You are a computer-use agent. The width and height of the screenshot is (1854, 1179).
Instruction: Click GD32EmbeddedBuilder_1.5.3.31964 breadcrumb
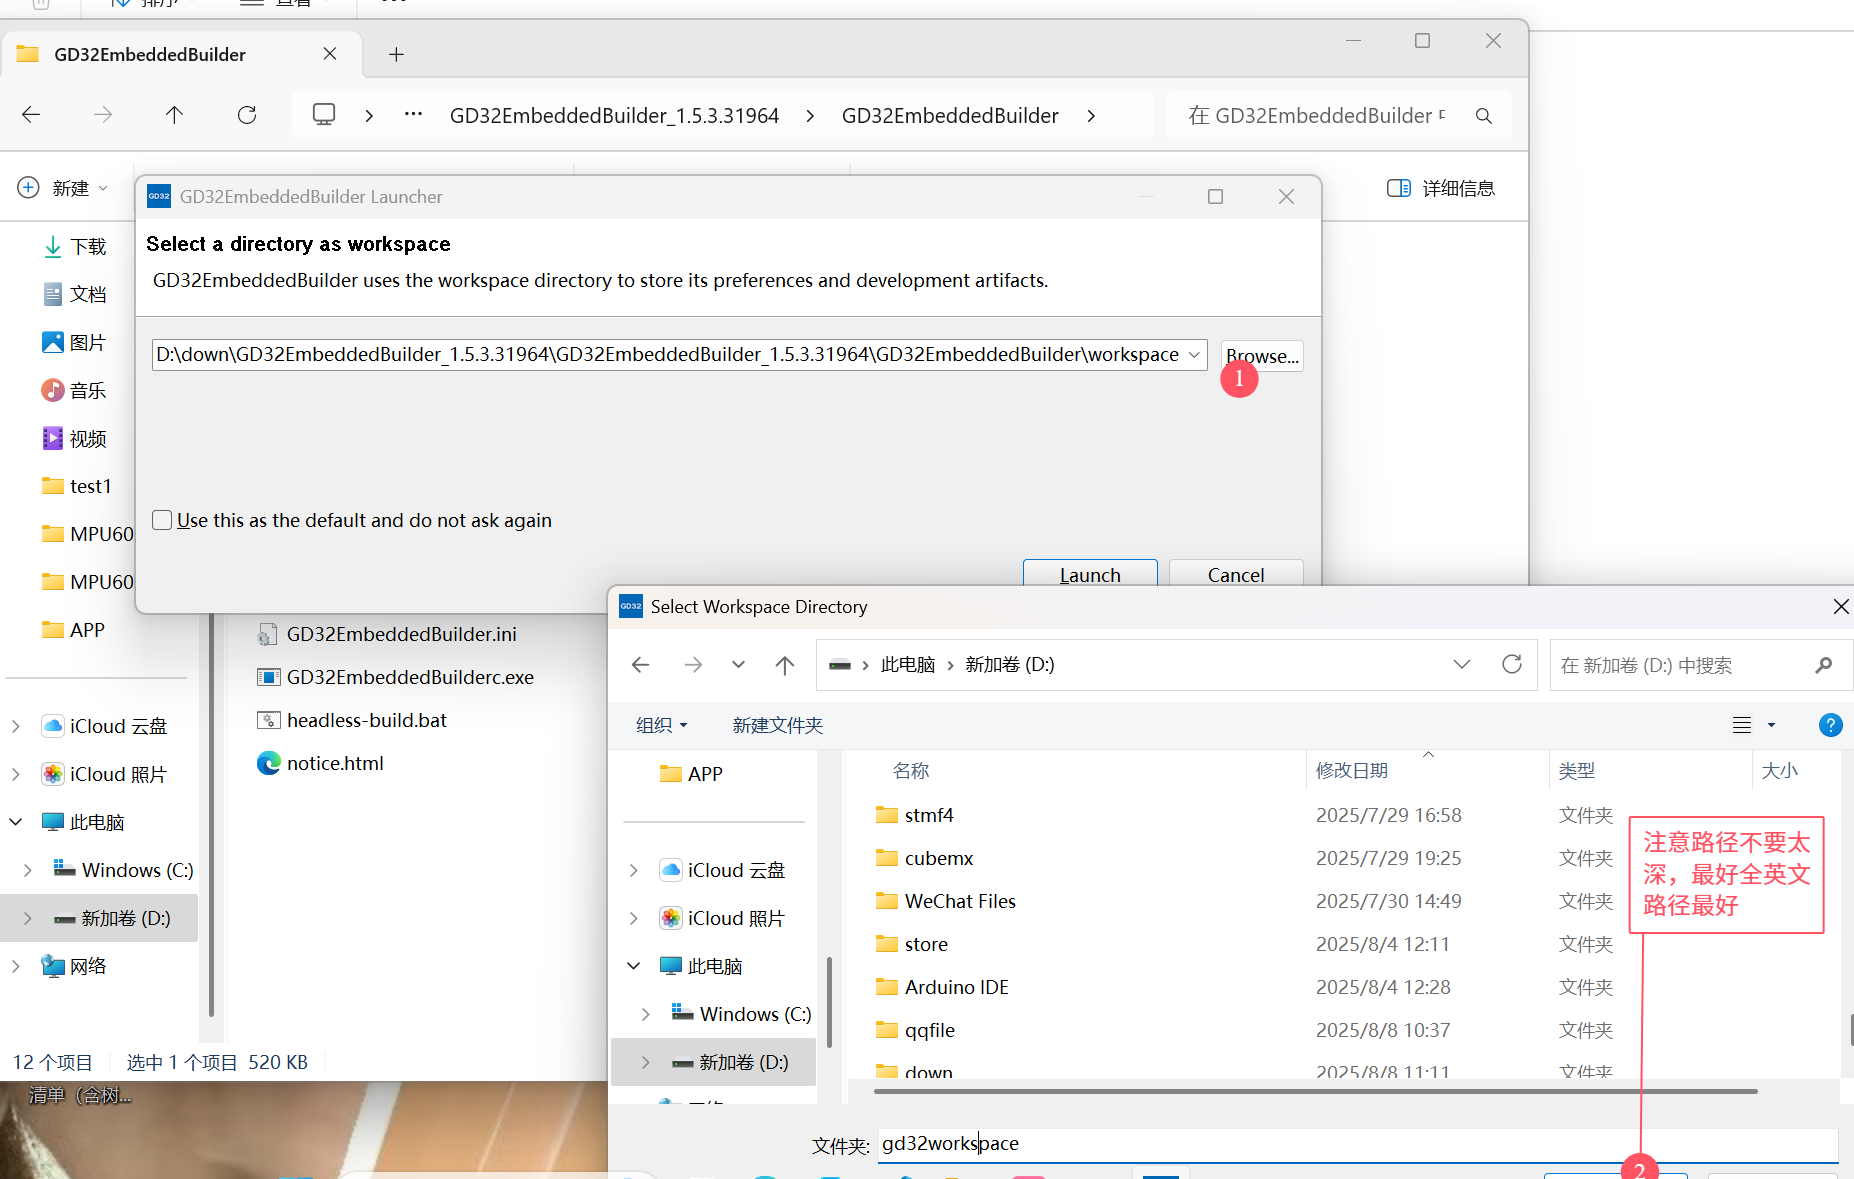point(614,116)
